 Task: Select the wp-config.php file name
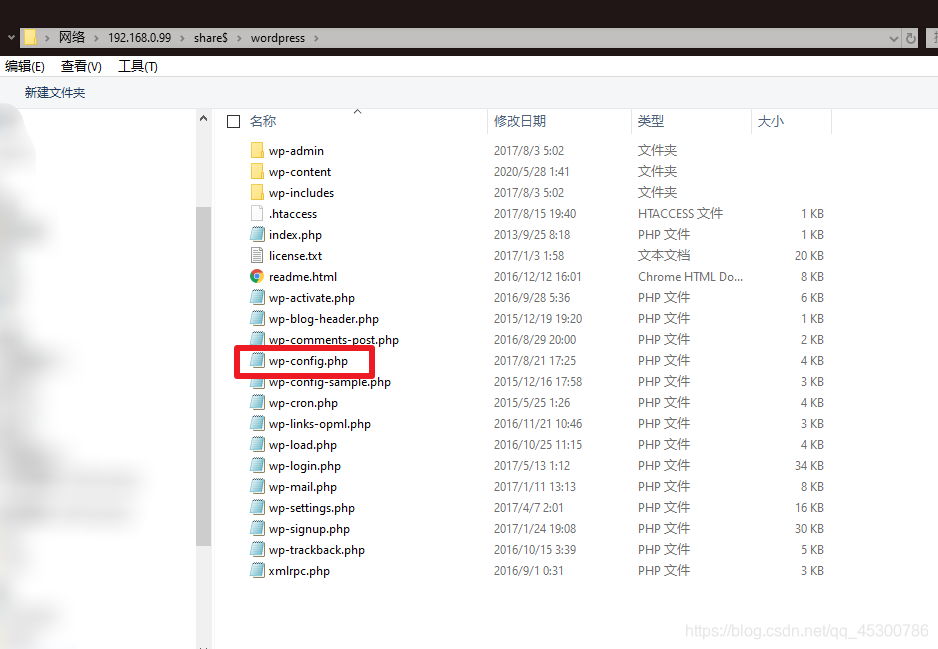tap(308, 361)
